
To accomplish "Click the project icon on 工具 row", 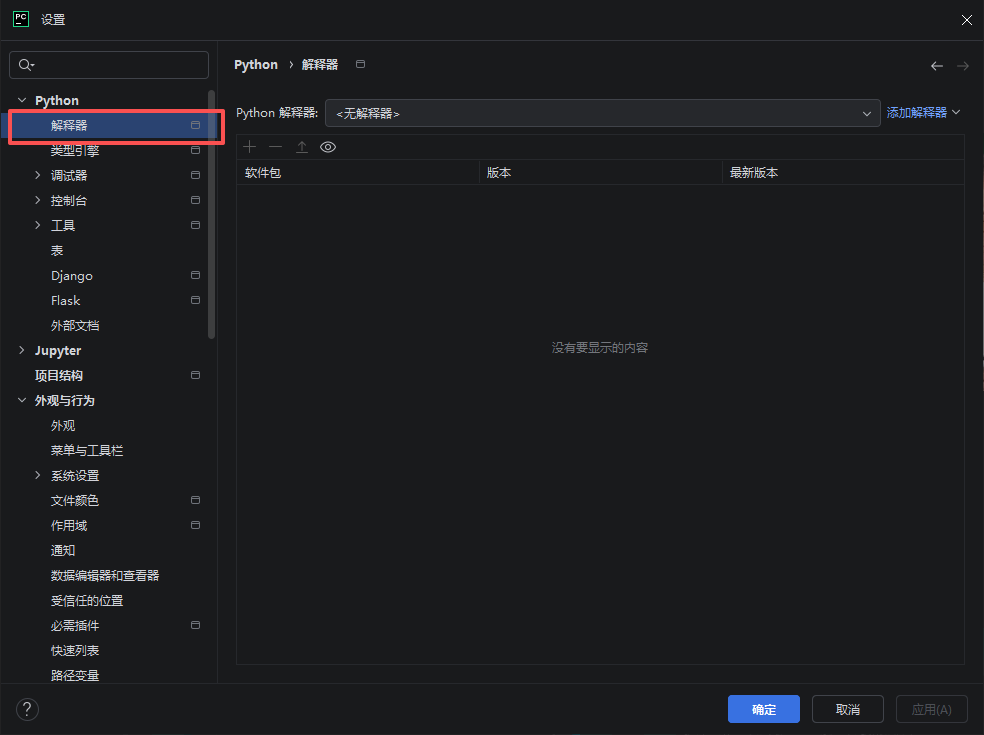I will [x=195, y=225].
